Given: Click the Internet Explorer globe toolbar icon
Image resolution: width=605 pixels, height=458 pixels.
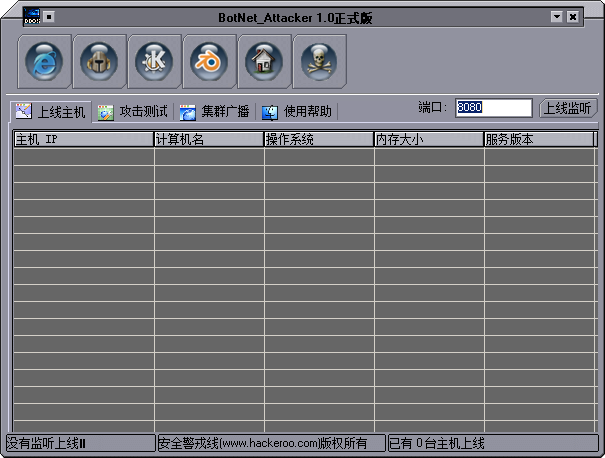Looking at the screenshot, I should (x=46, y=61).
